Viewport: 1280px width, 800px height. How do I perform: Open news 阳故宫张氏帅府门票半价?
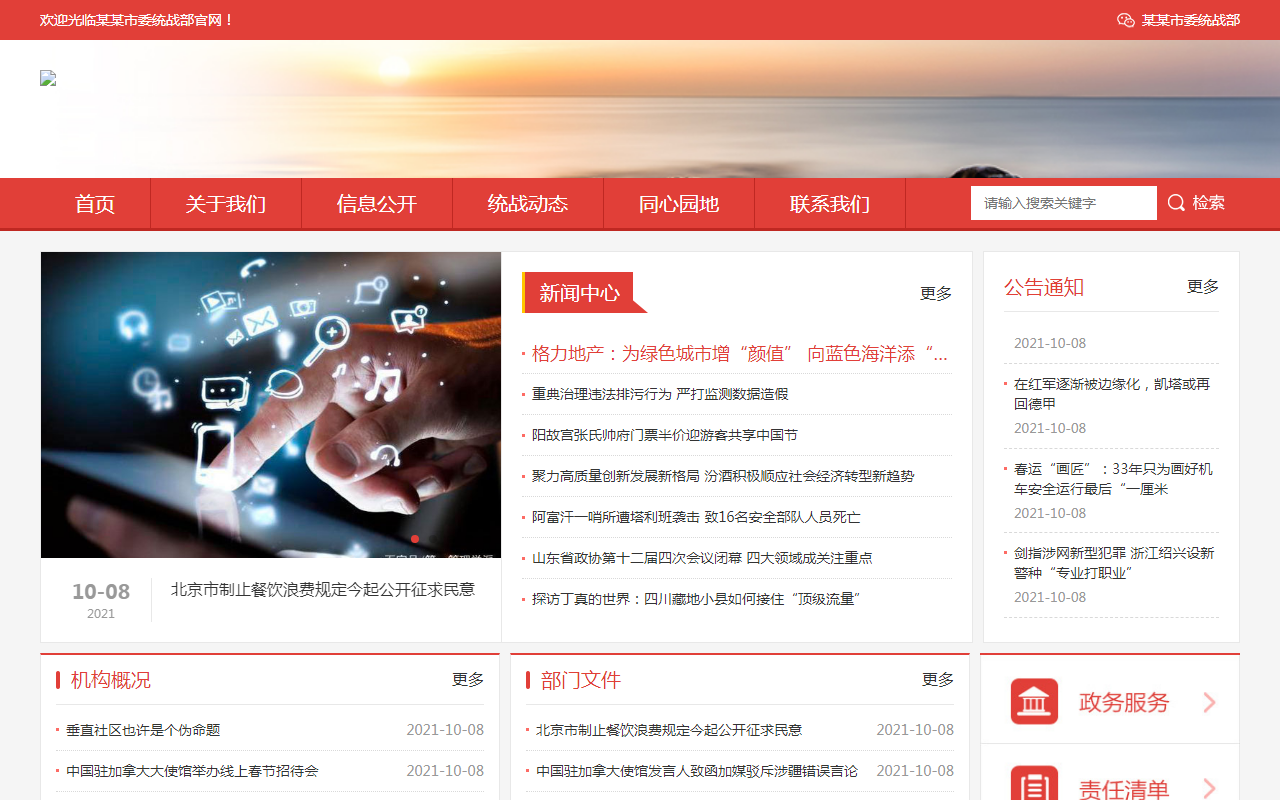coord(665,435)
